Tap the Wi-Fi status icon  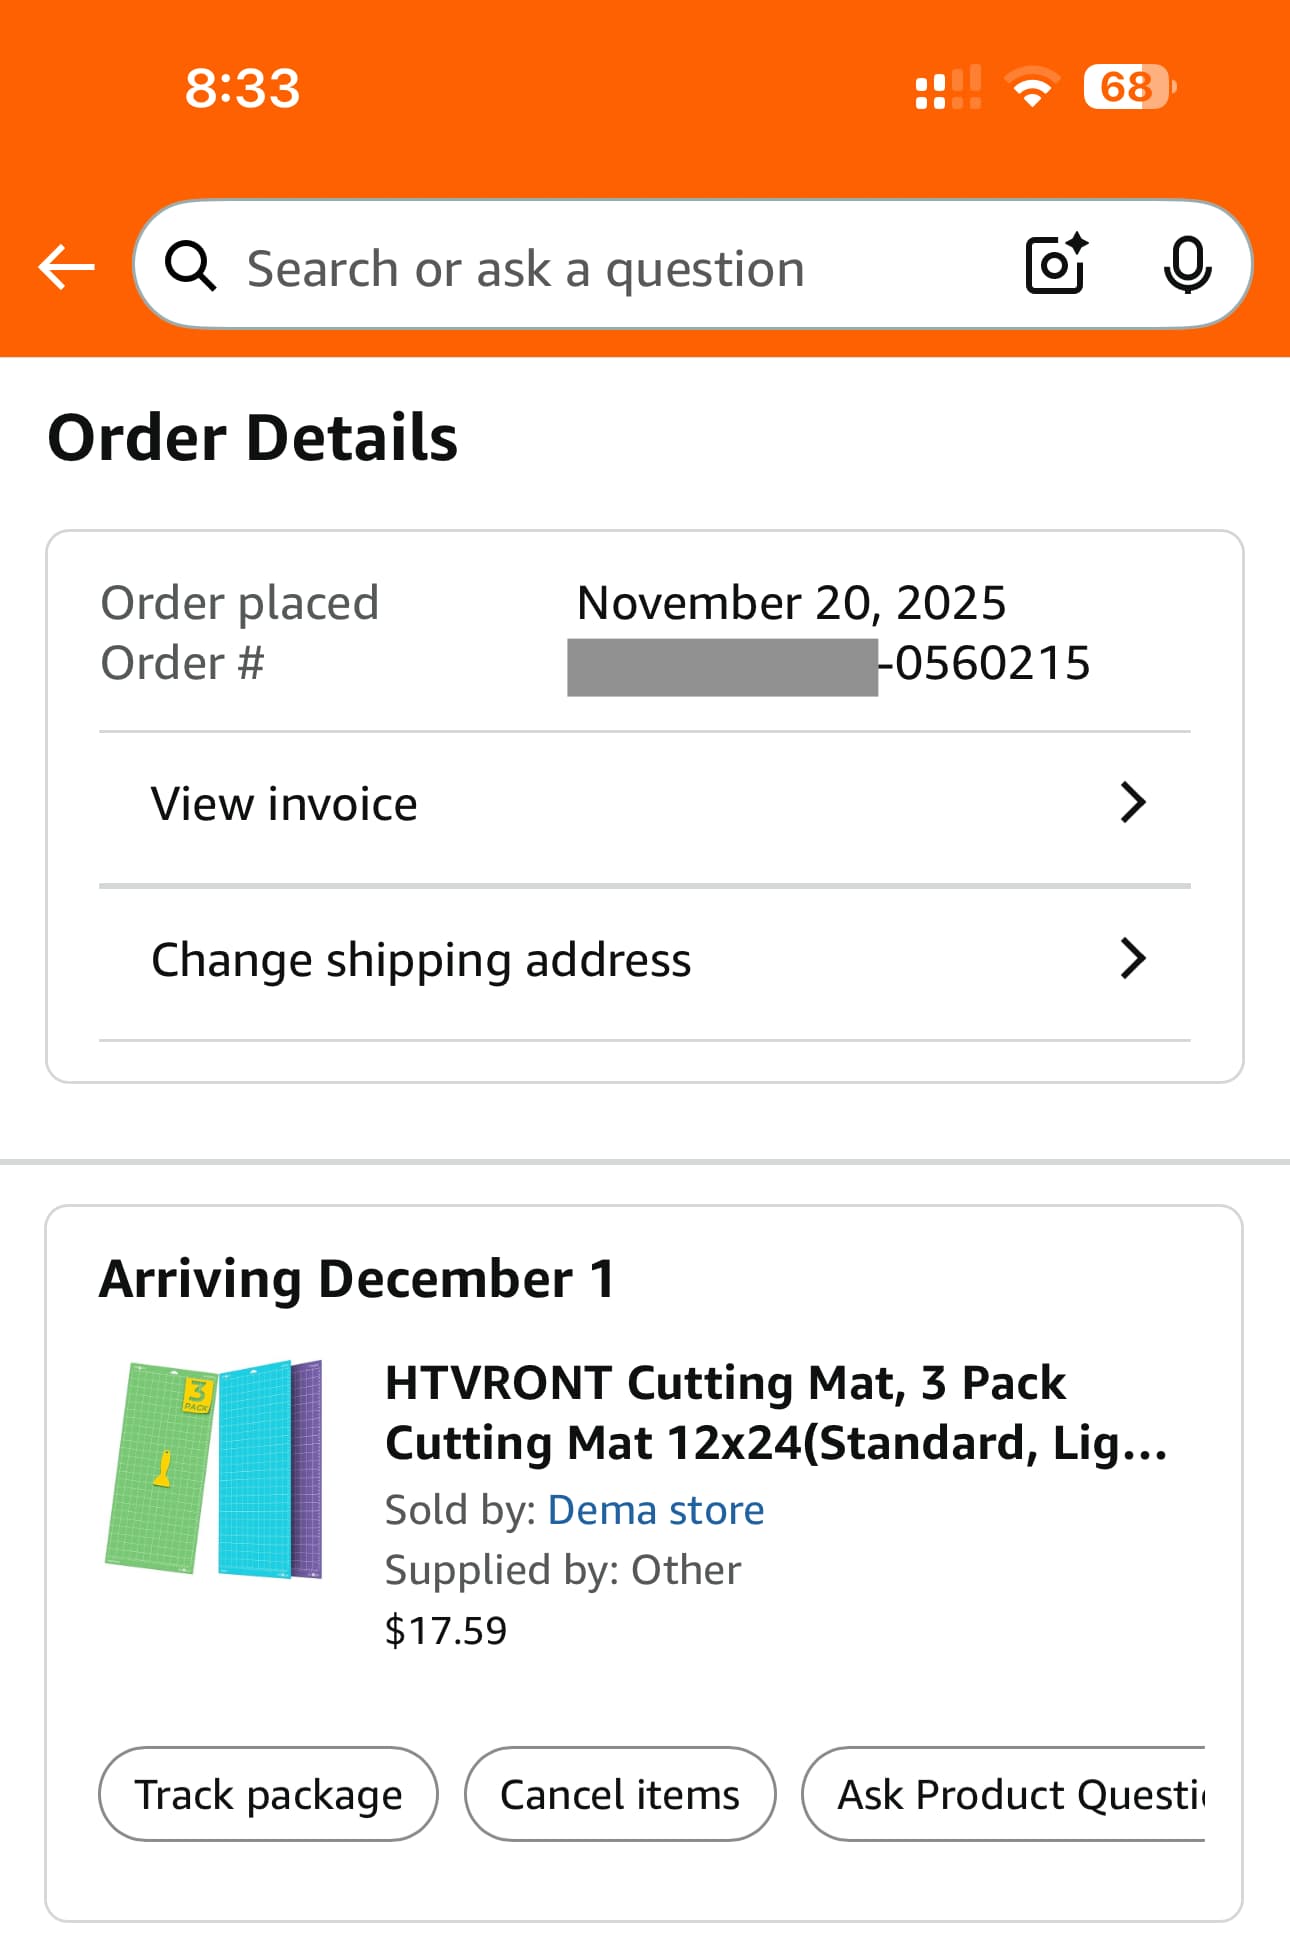[1032, 88]
